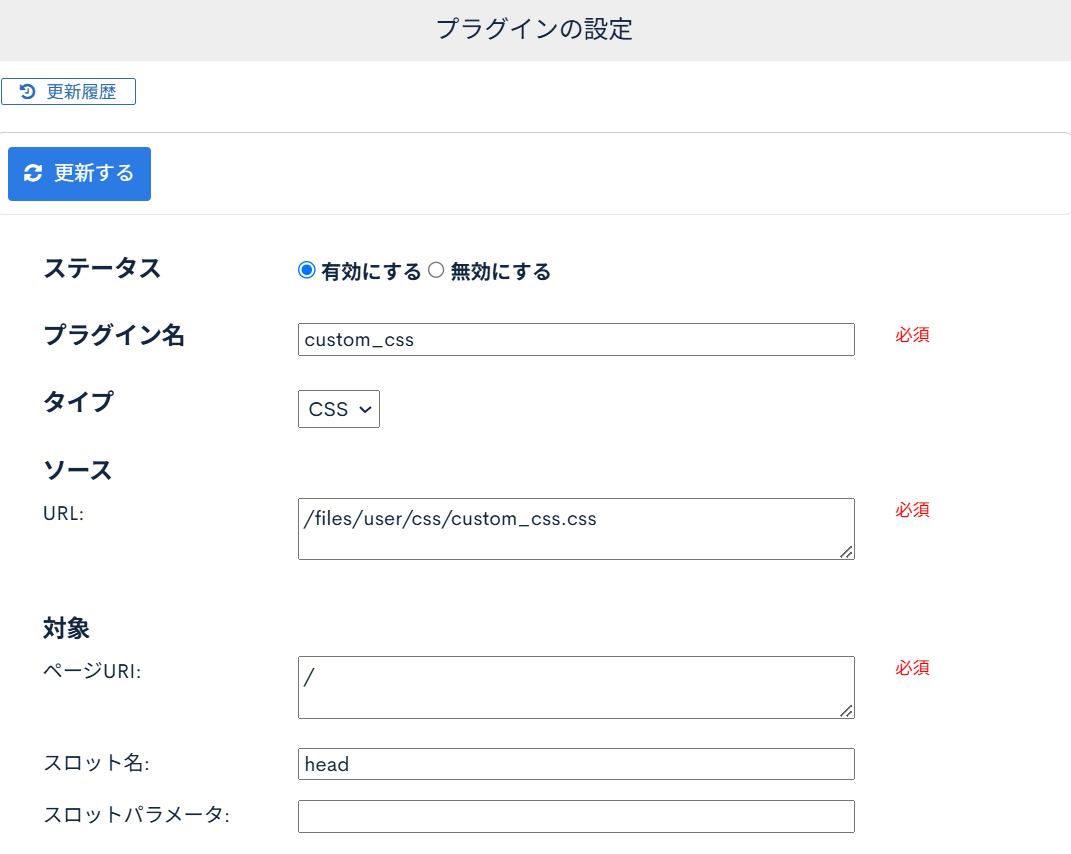Click the red 必須 label beside プラグイン名

tap(911, 335)
